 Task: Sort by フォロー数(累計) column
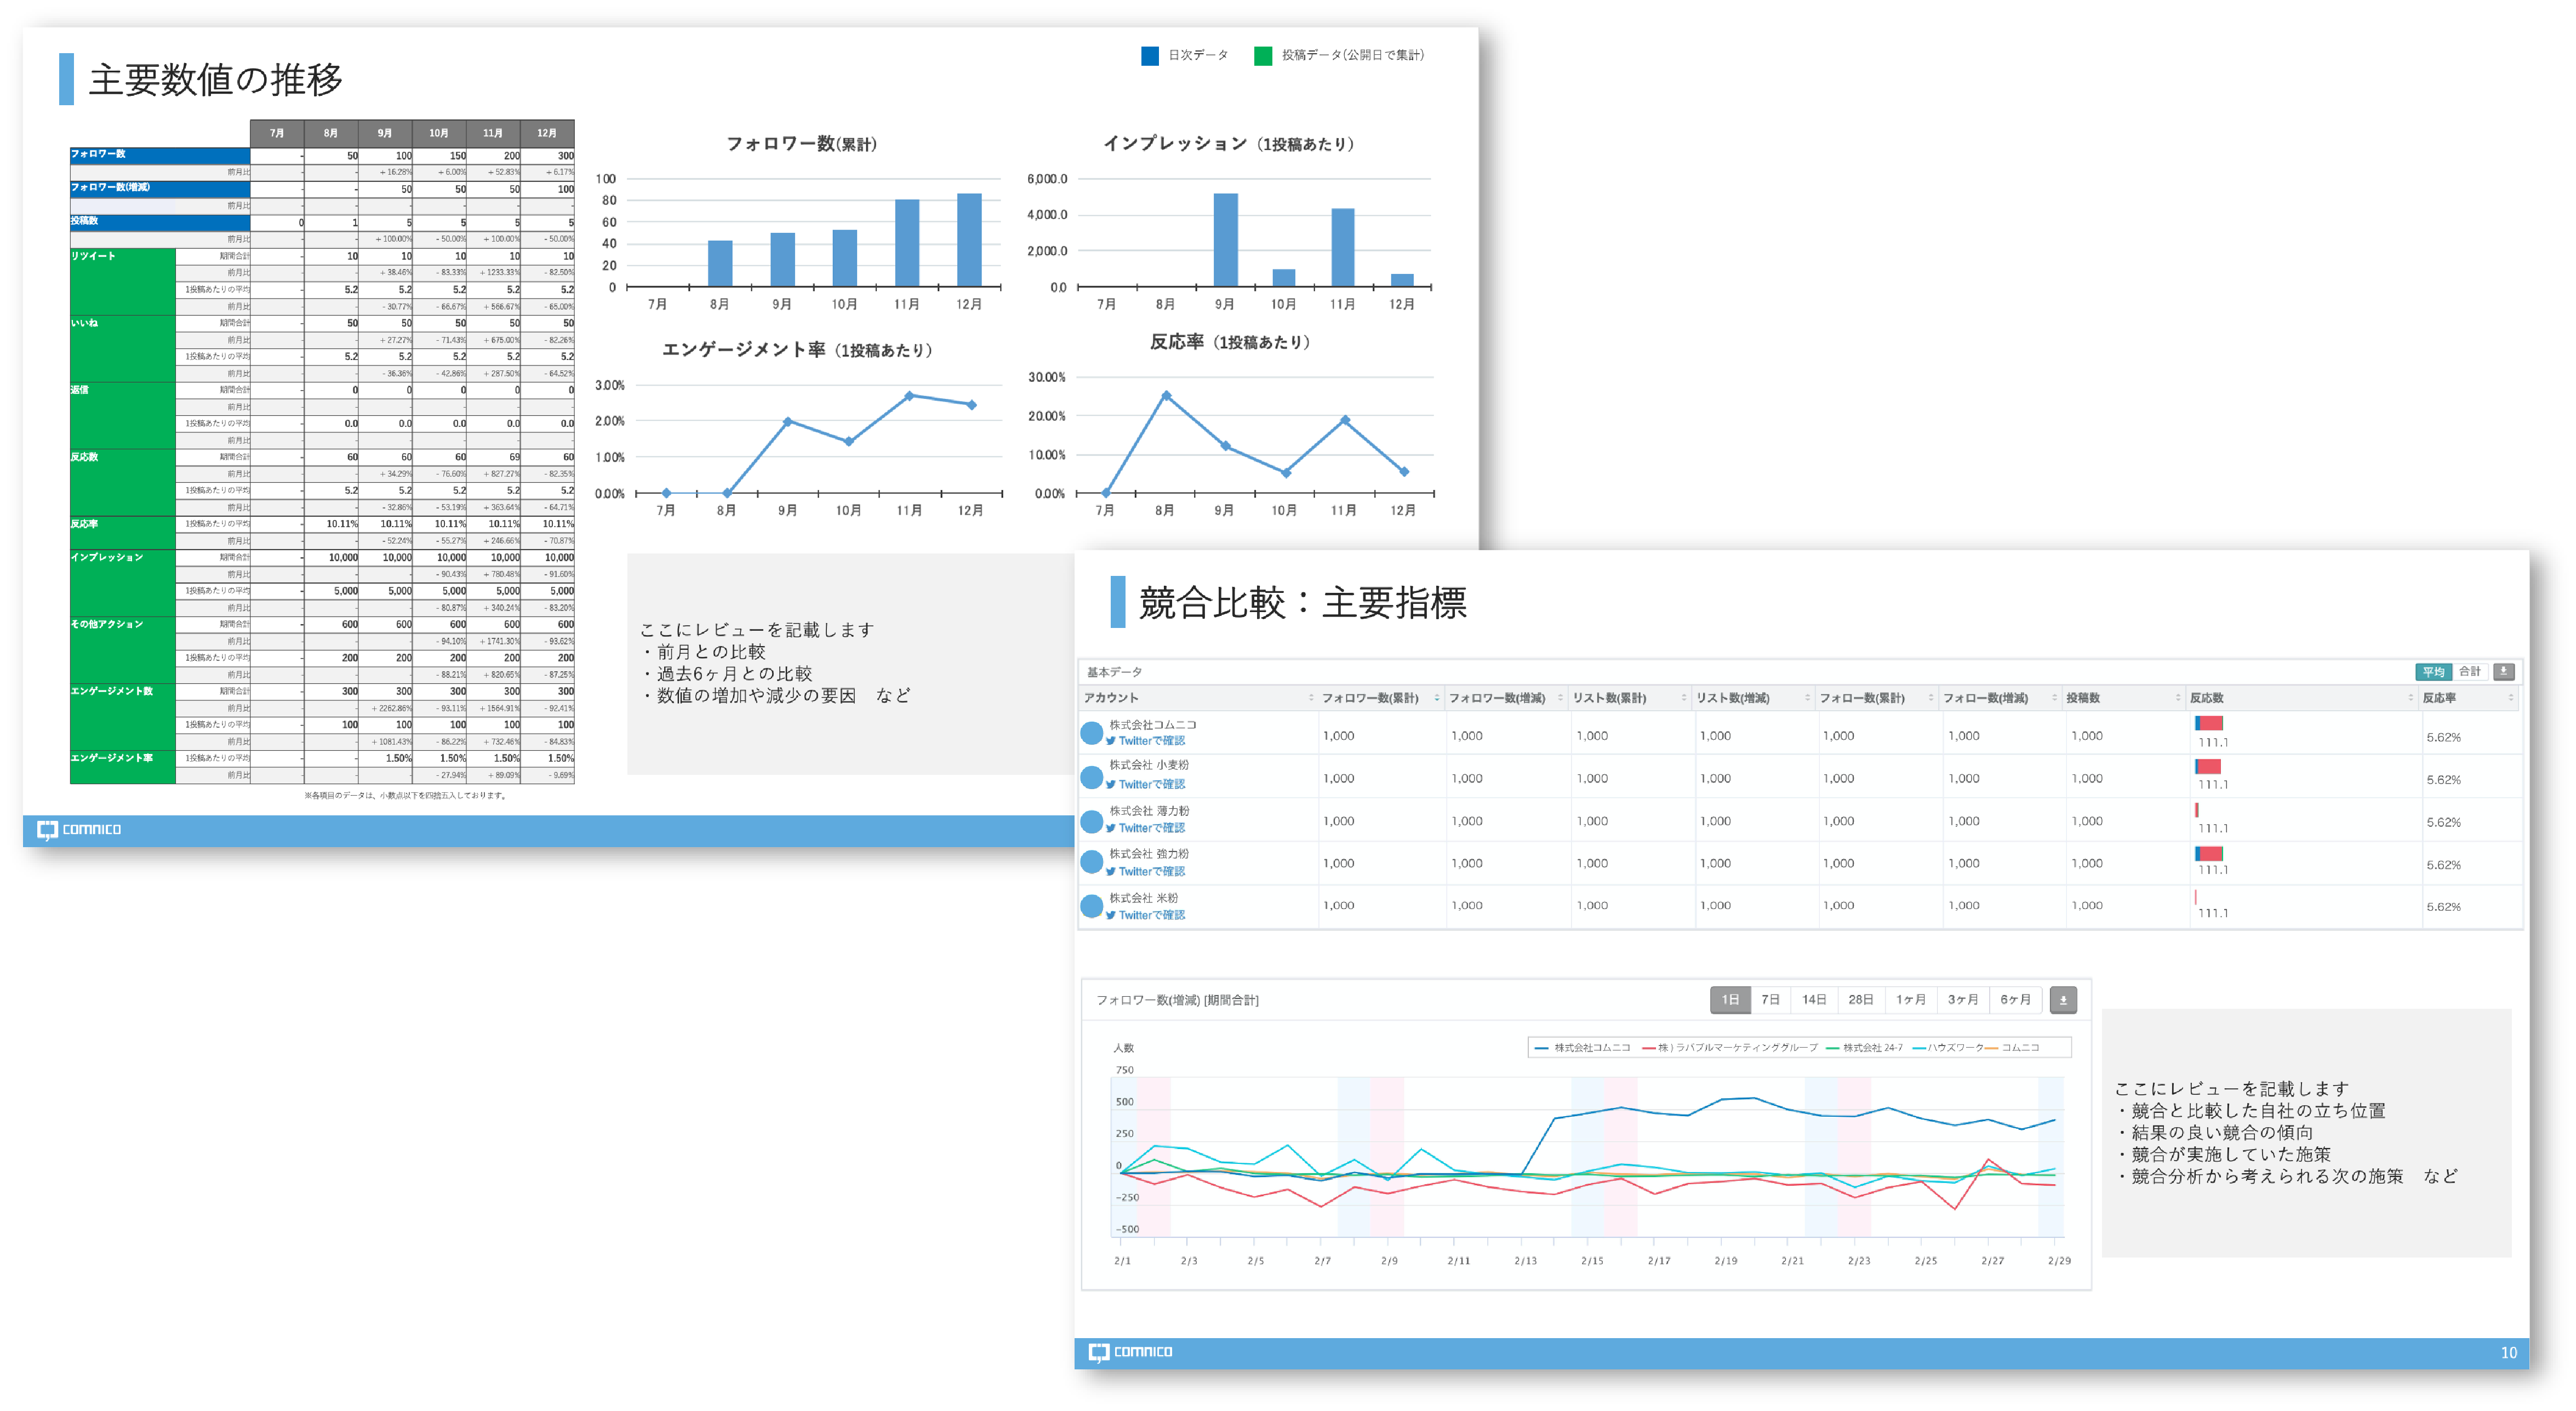tap(1878, 698)
